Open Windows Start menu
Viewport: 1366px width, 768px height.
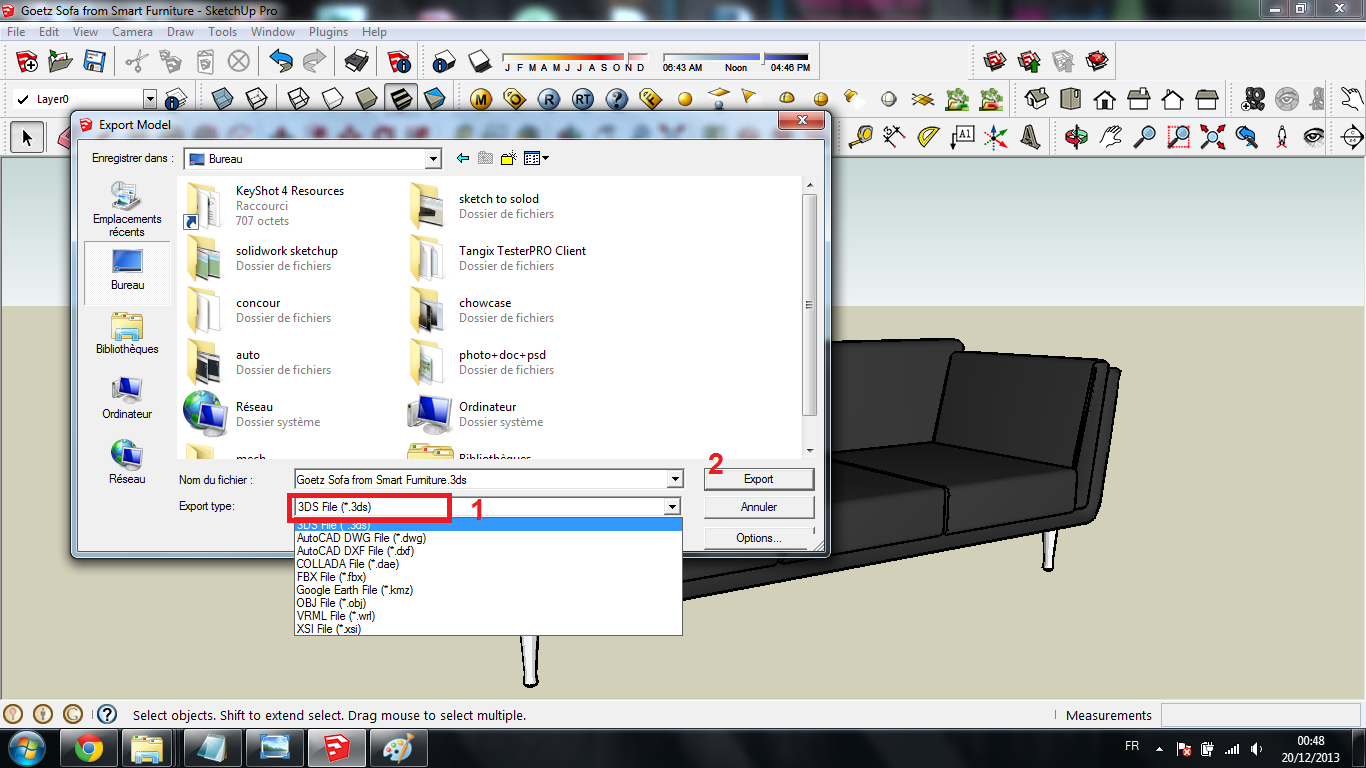coord(27,748)
